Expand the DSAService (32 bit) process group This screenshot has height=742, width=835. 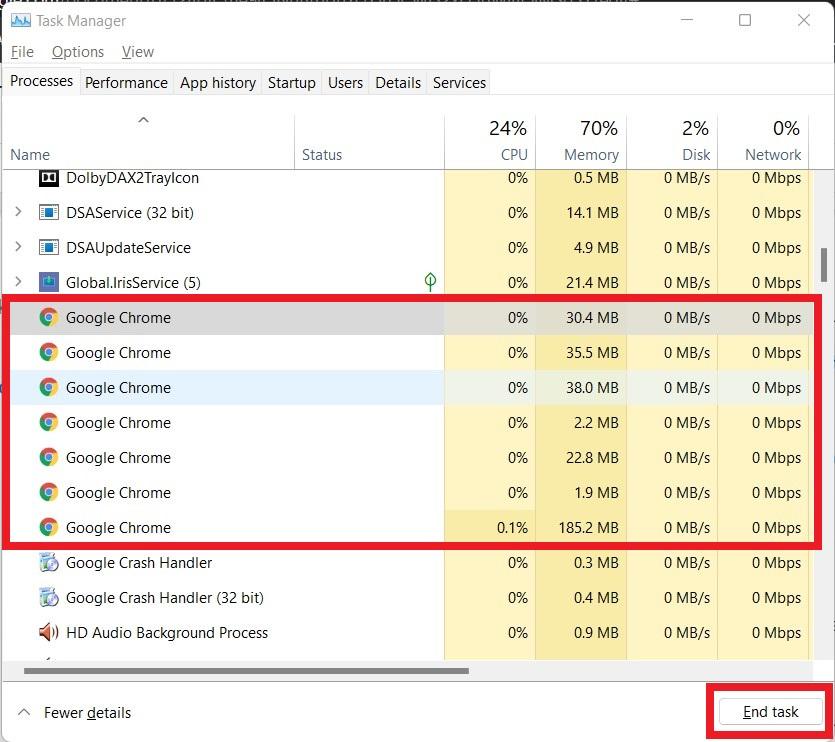tap(18, 213)
